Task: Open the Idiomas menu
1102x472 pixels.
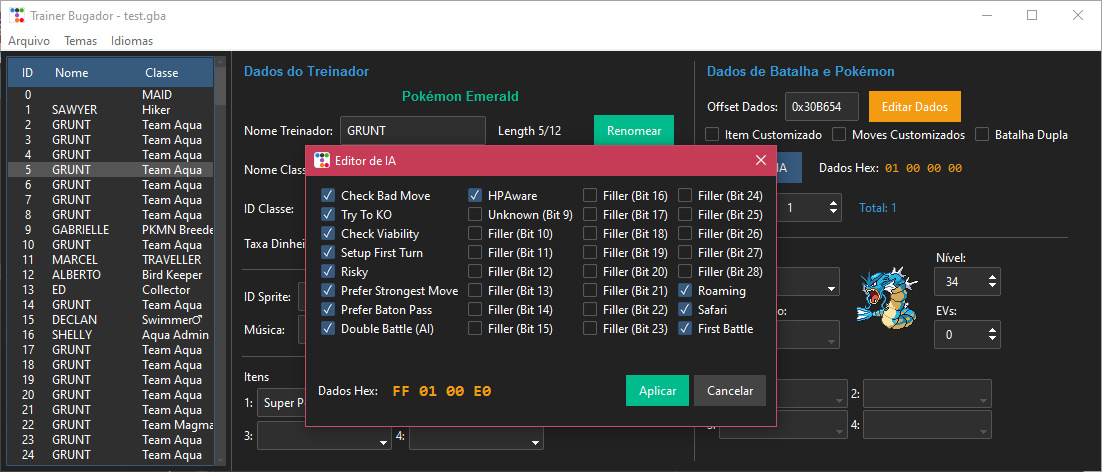Action: click(x=132, y=41)
